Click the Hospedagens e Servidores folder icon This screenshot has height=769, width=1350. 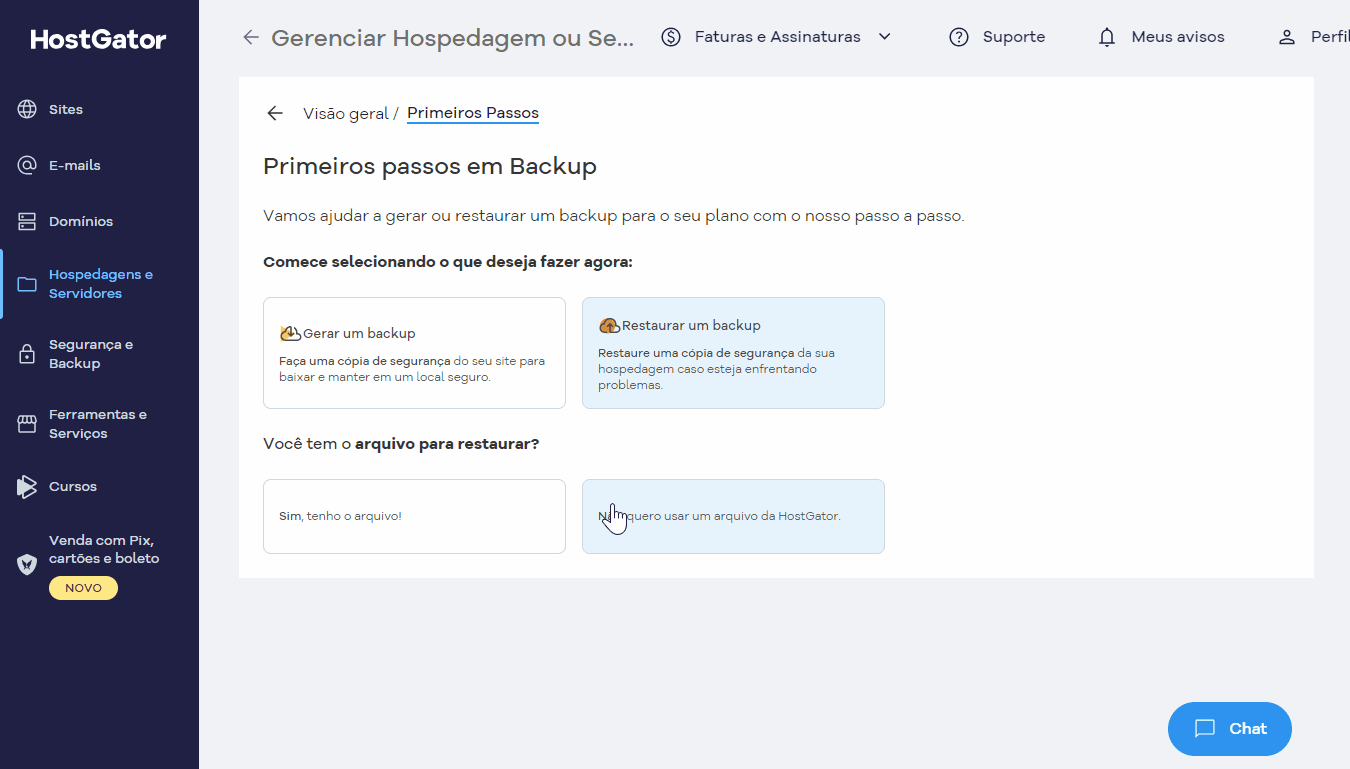click(x=27, y=284)
